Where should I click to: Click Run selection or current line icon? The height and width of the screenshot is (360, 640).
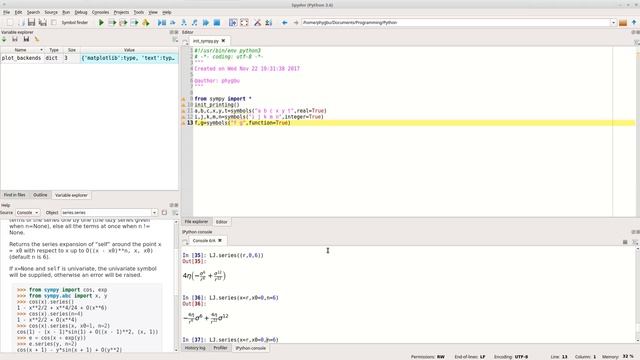click(x=134, y=23)
